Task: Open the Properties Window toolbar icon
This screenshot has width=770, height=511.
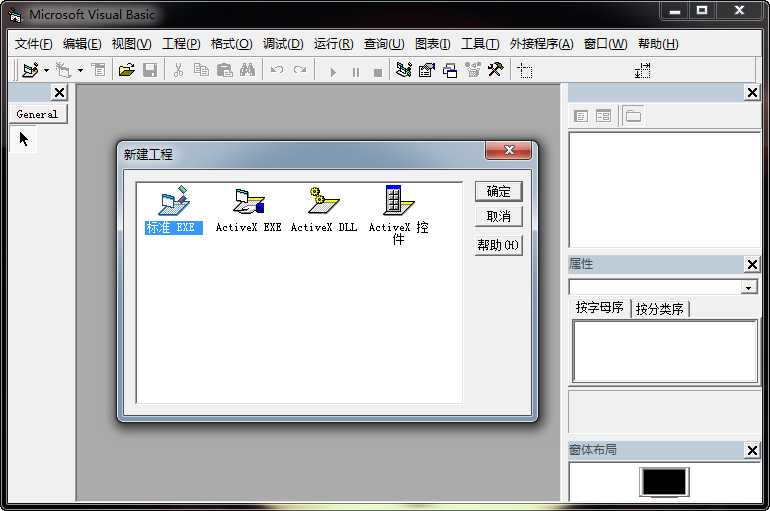Action: point(427,70)
